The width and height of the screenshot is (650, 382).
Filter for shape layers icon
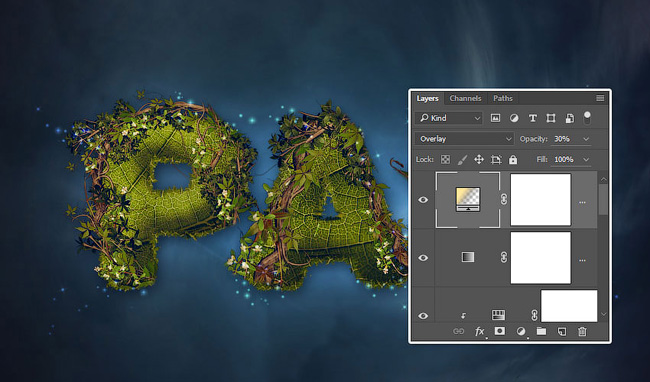551,118
